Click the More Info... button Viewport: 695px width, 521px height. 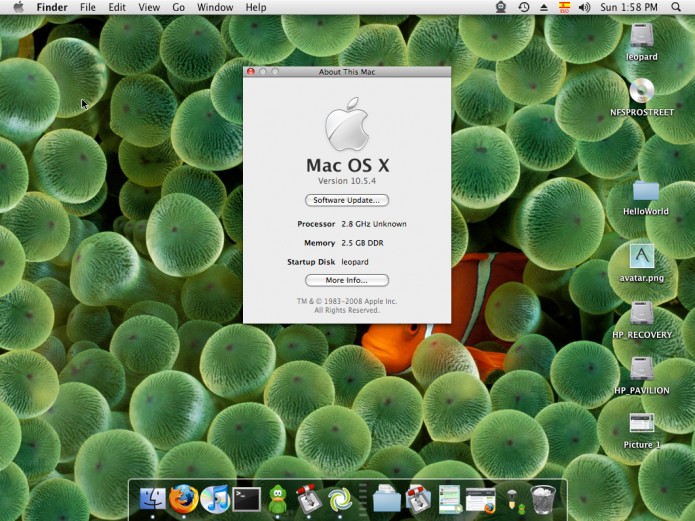click(347, 280)
